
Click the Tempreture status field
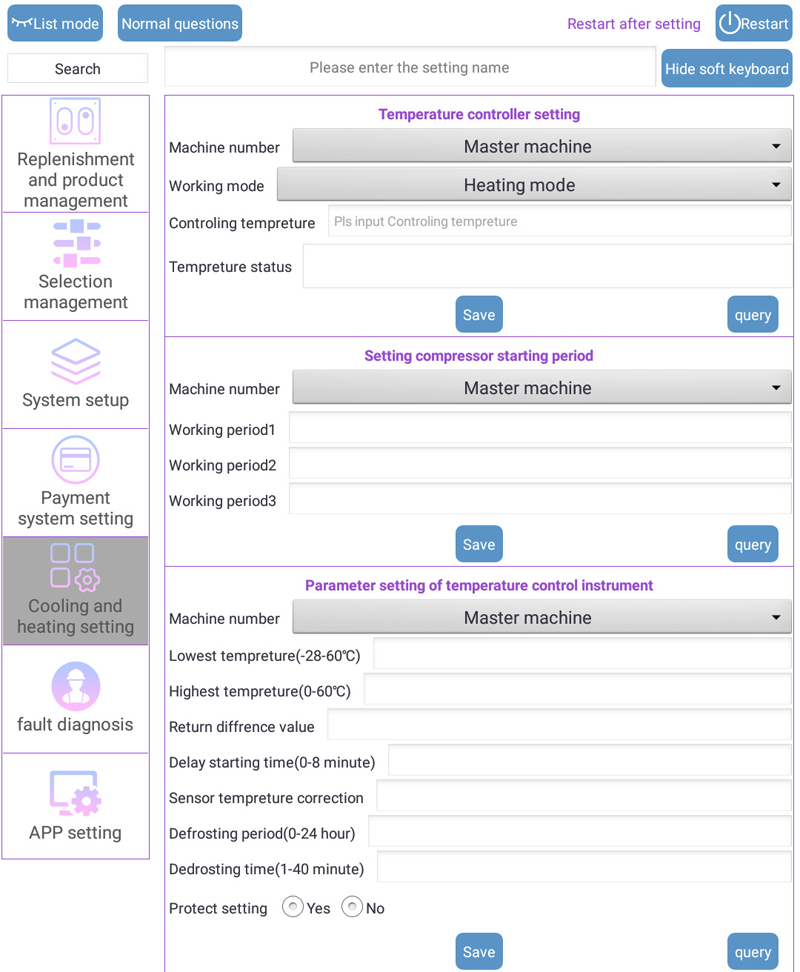[547, 266]
